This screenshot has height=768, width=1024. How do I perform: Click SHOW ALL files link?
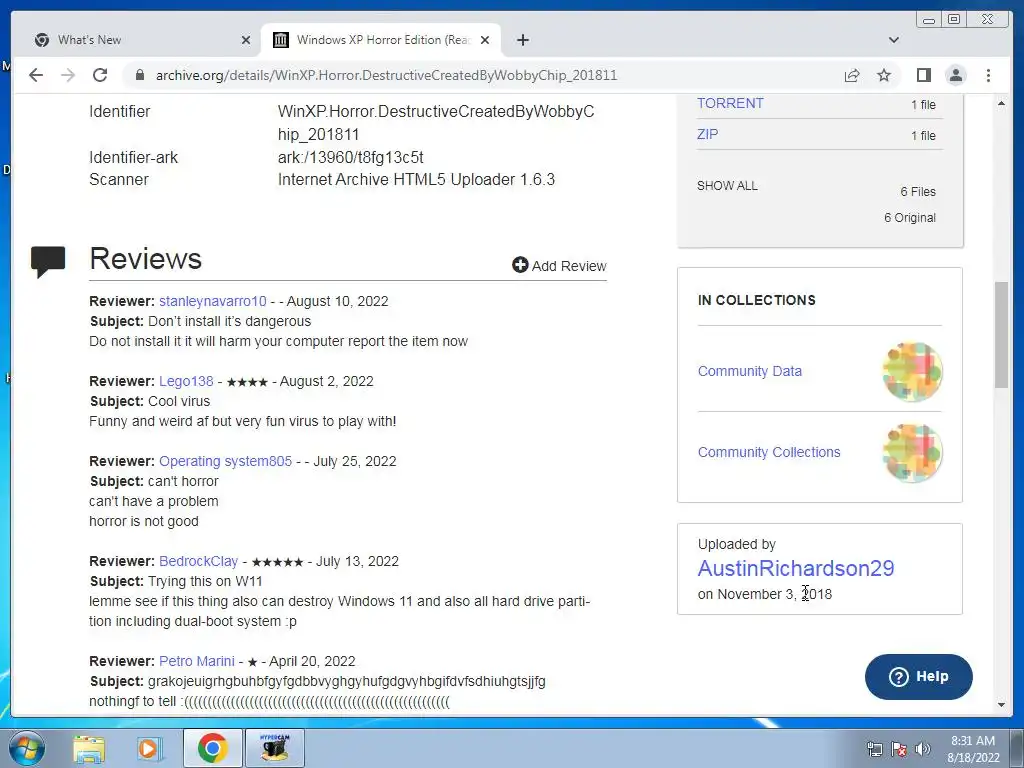(727, 185)
